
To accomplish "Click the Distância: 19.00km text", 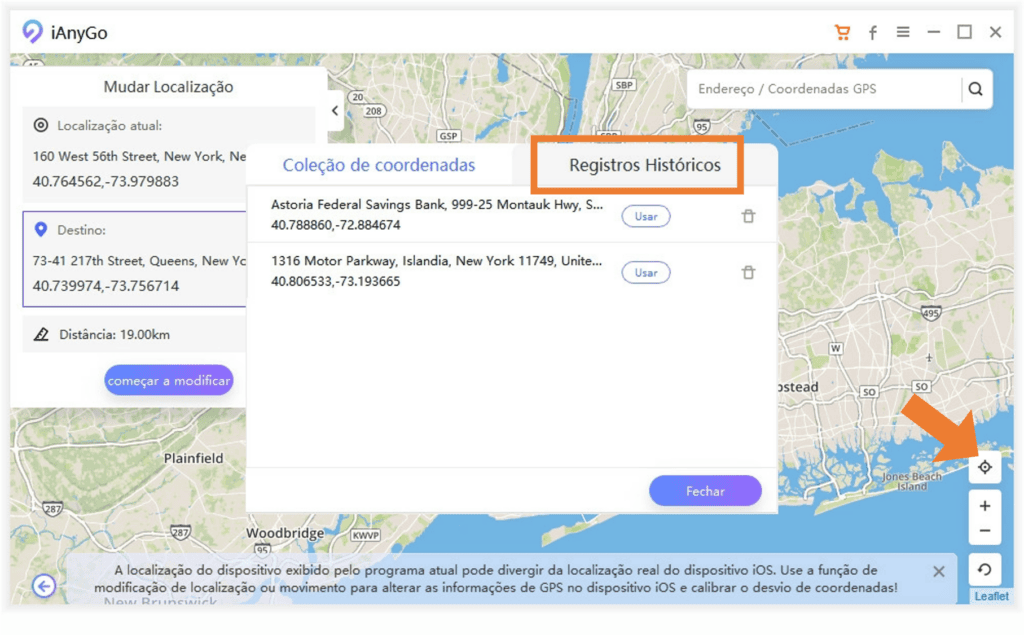I will [x=114, y=334].
